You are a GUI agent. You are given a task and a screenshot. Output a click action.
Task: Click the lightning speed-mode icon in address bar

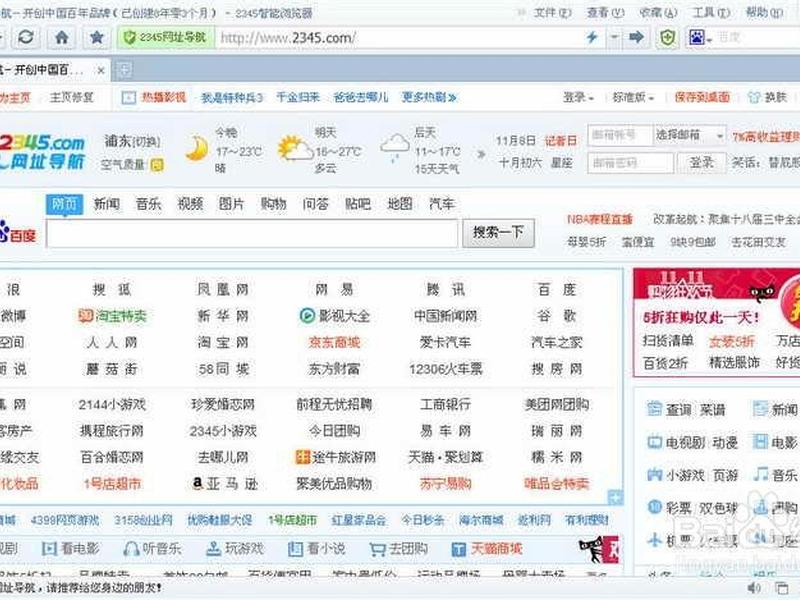(592, 37)
